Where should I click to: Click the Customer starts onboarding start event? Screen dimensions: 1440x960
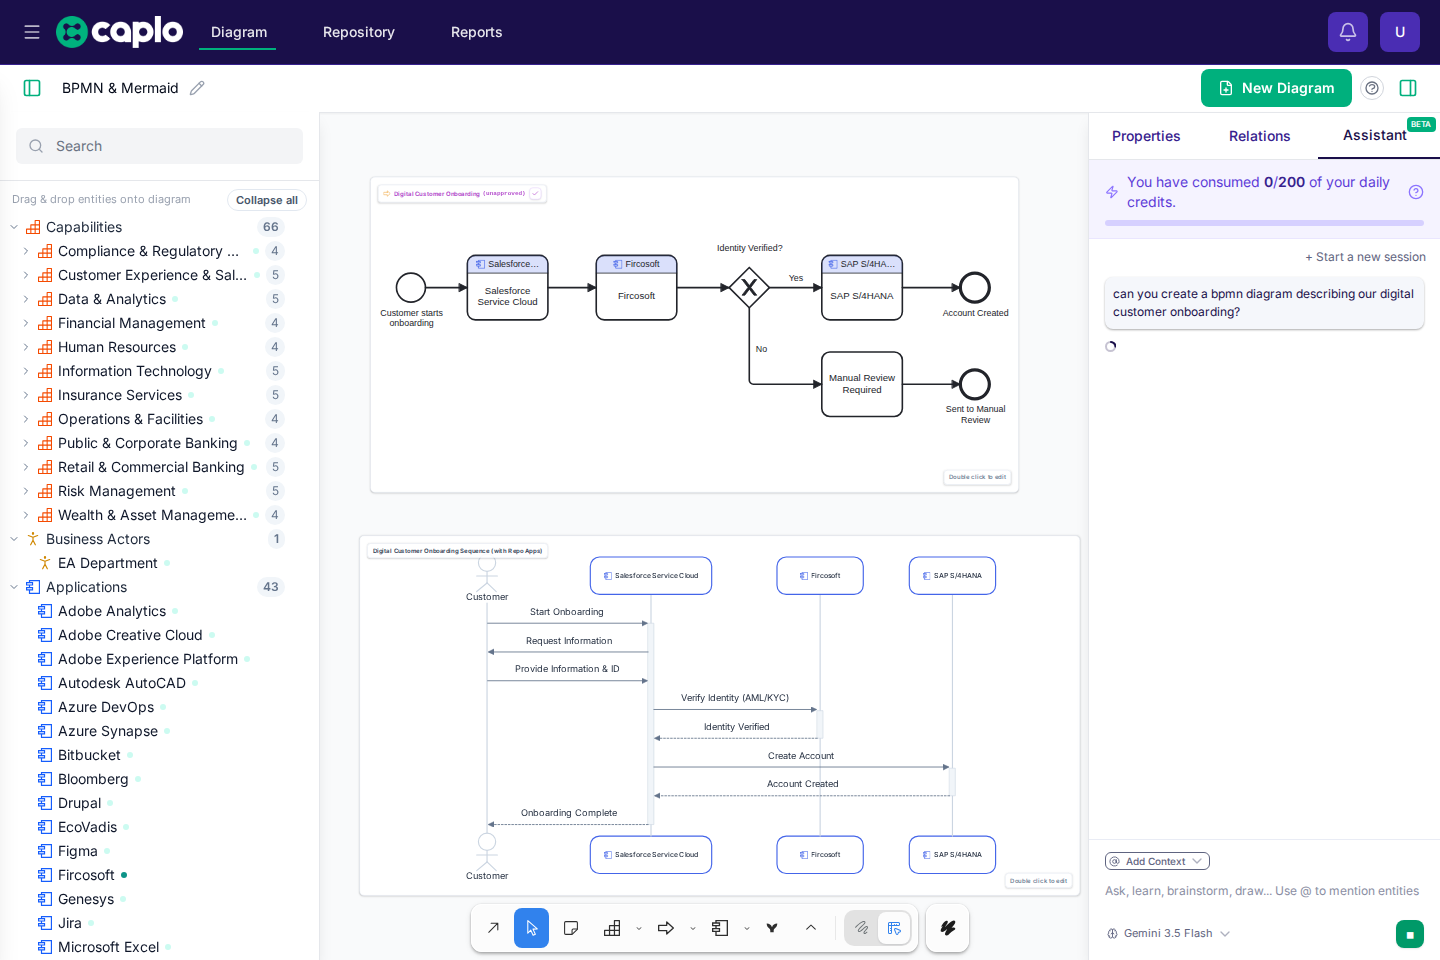(x=411, y=288)
